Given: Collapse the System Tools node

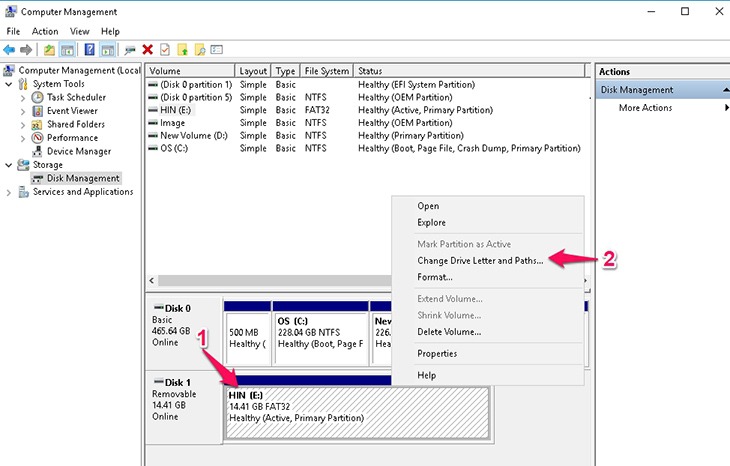Looking at the screenshot, I should [x=8, y=84].
